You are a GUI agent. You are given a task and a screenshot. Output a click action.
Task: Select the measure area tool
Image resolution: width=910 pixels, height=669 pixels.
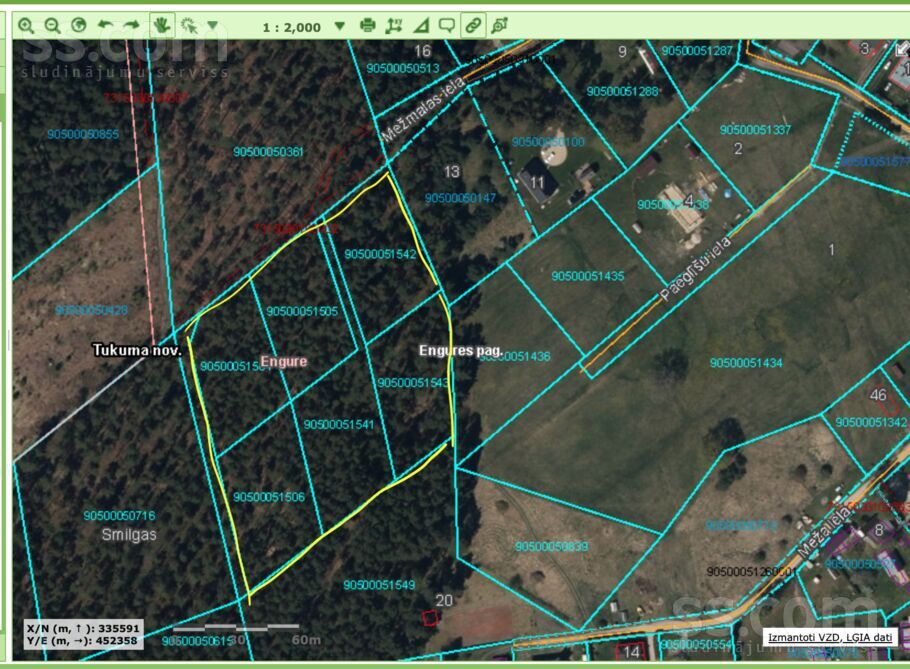point(421,25)
